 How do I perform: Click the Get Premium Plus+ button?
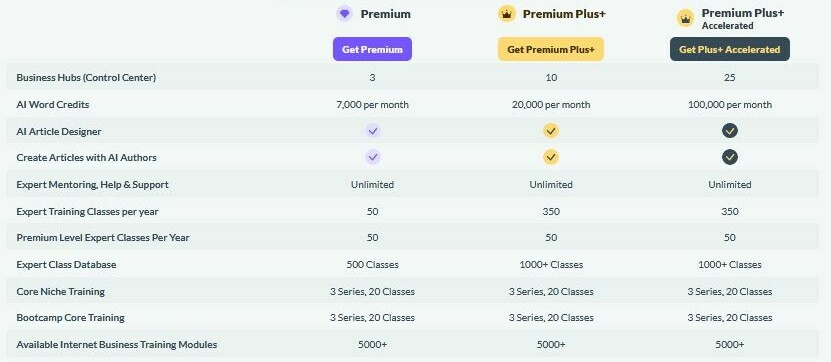tap(551, 49)
